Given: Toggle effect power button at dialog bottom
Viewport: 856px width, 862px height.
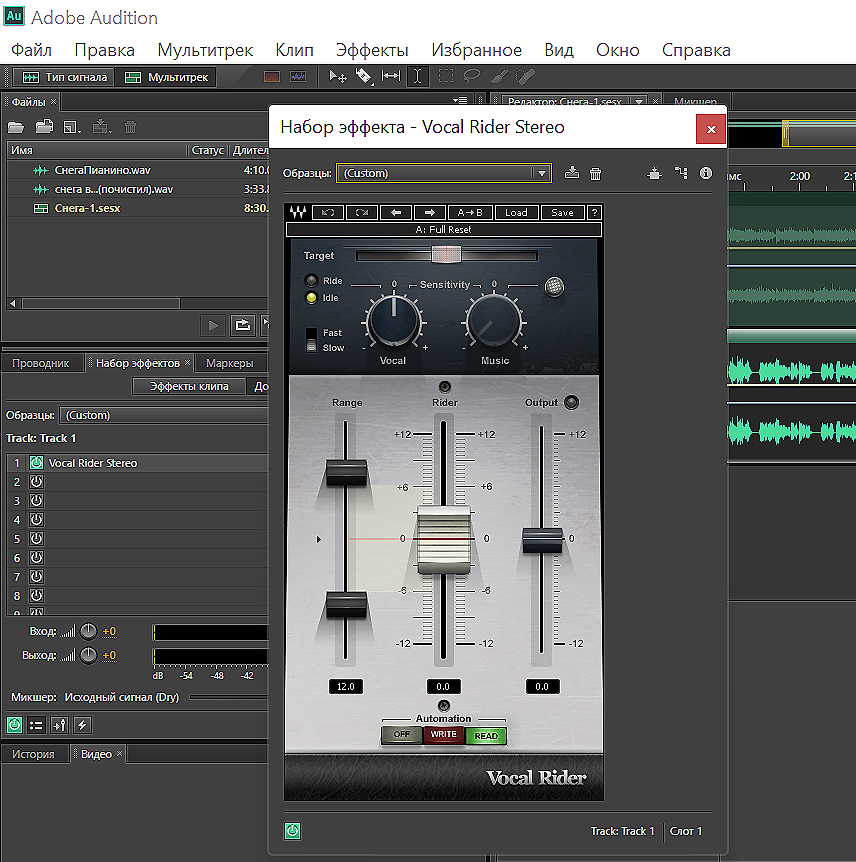Looking at the screenshot, I should 293,831.
